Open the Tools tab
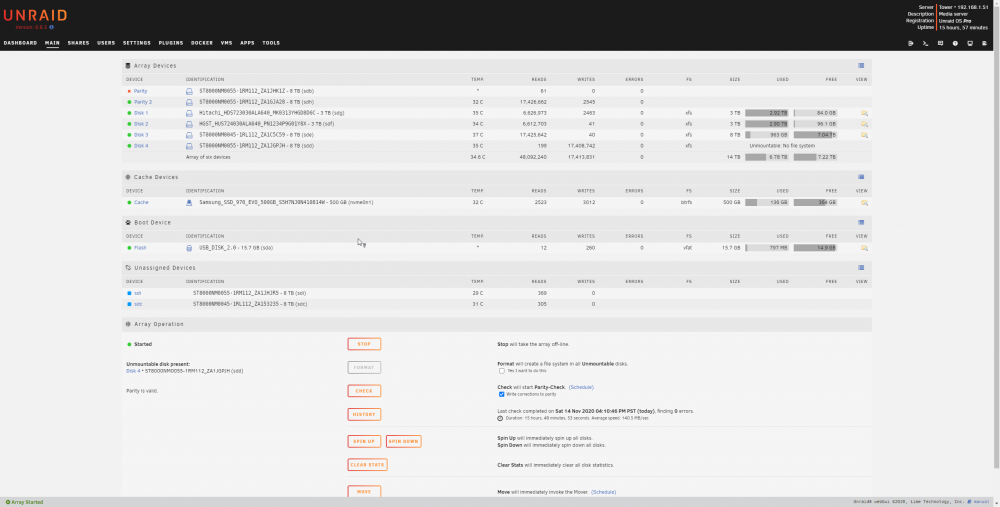 (271, 43)
